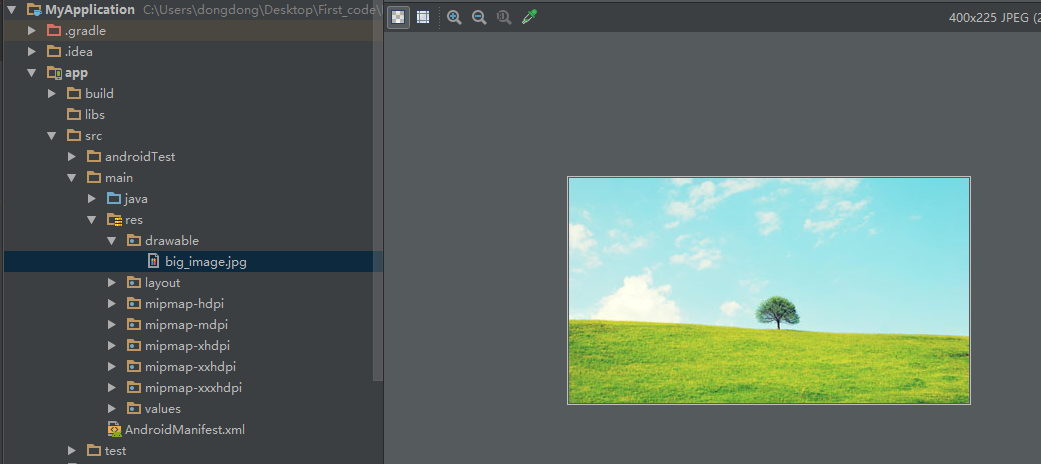Click the java source folder icon
This screenshot has height=464, width=1041.
coord(114,199)
